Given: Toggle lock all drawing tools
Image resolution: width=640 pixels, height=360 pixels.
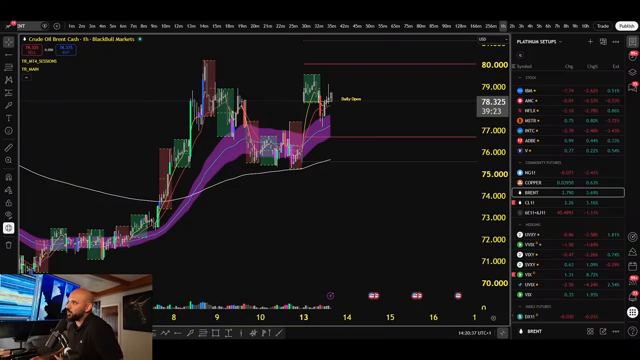Looking at the screenshot, I should 9,203.
